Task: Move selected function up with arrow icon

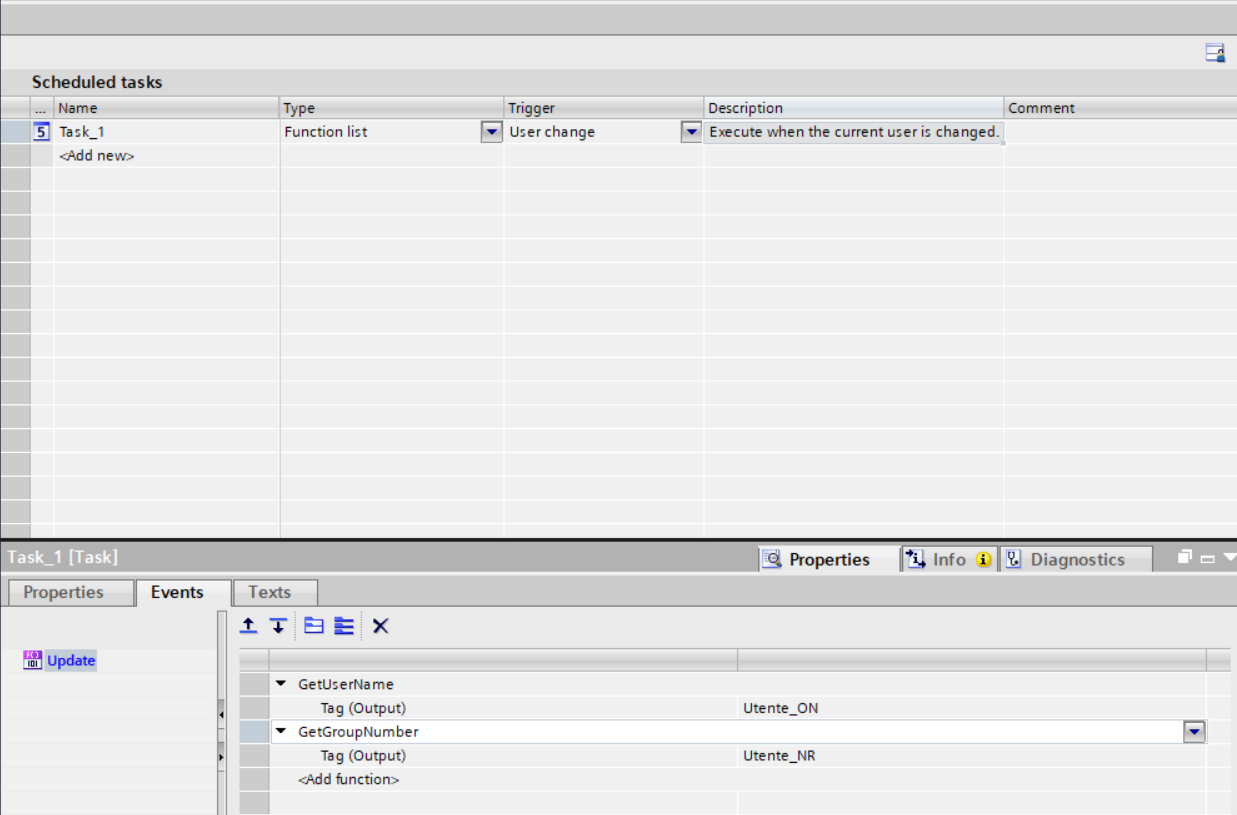Action: point(249,626)
